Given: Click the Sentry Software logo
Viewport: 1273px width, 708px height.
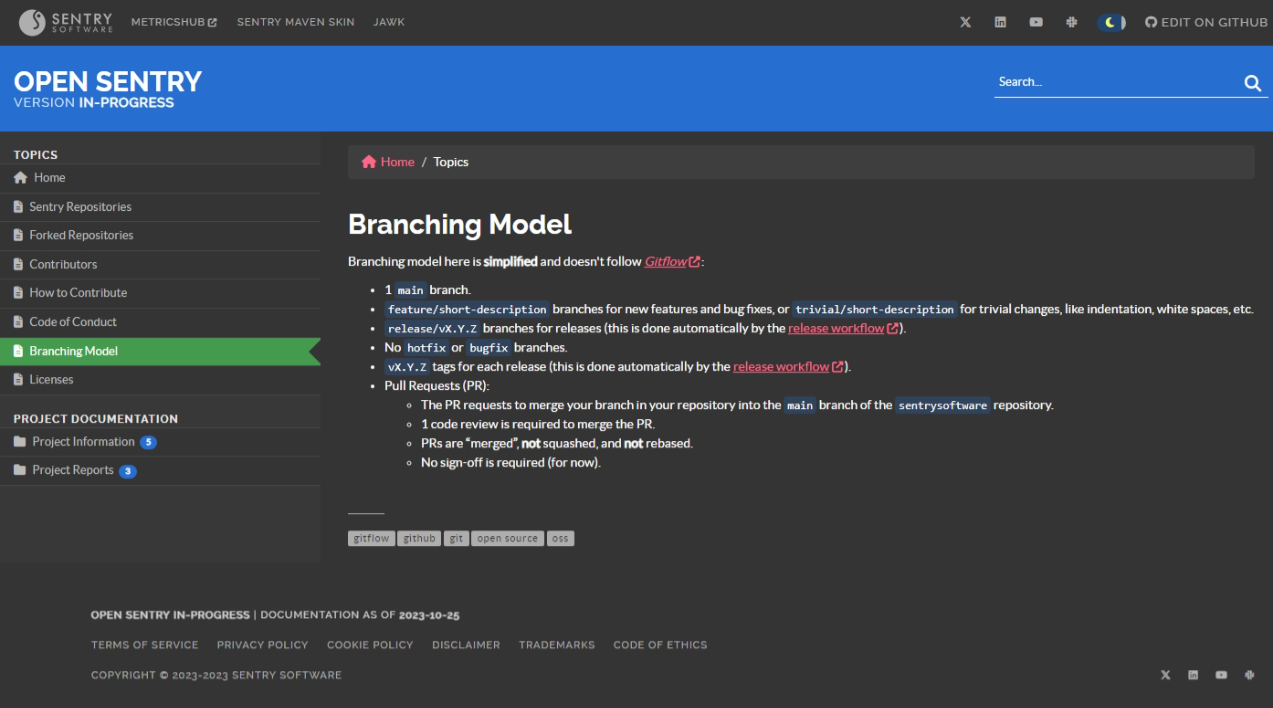Looking at the screenshot, I should 66,22.
